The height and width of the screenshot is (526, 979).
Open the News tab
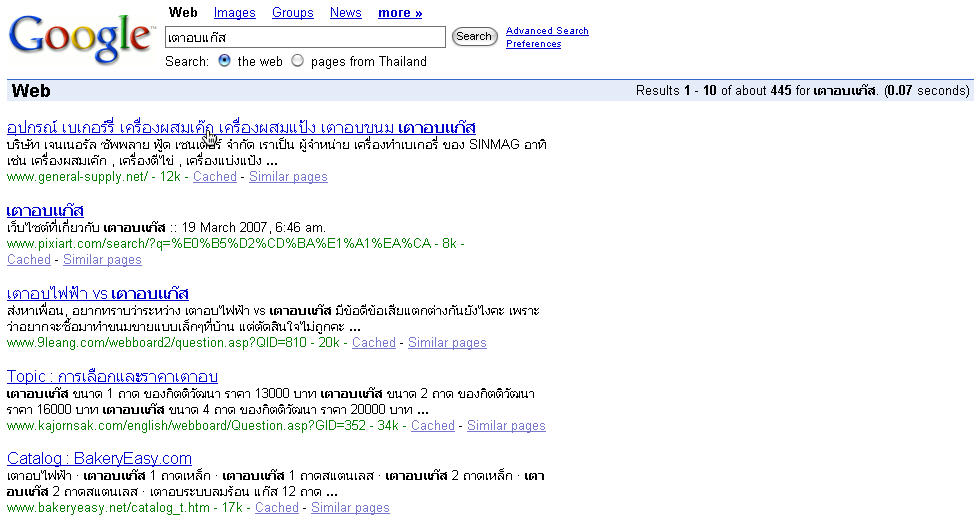click(346, 12)
